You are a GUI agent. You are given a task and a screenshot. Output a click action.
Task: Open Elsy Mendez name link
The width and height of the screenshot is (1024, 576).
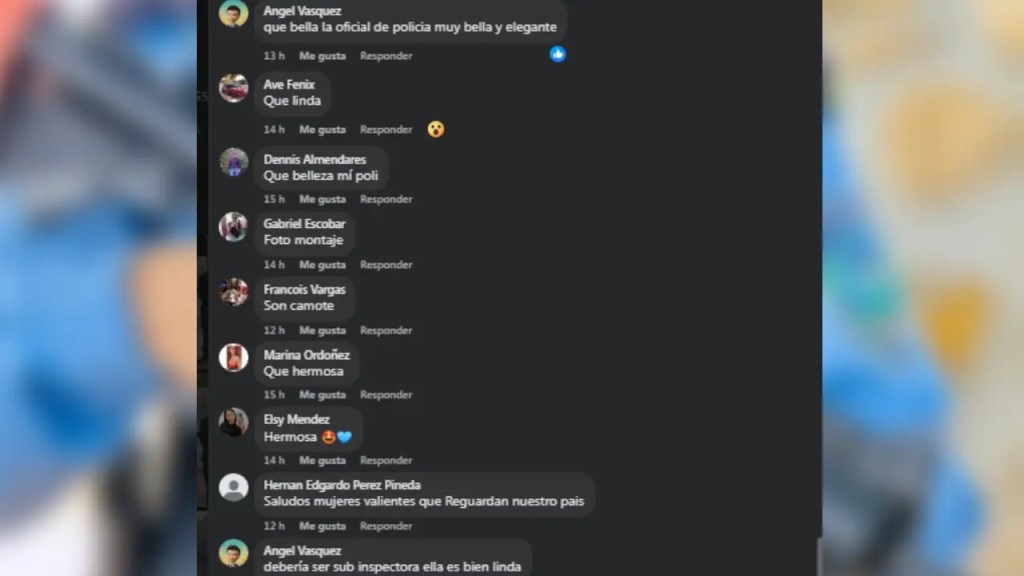(x=296, y=419)
